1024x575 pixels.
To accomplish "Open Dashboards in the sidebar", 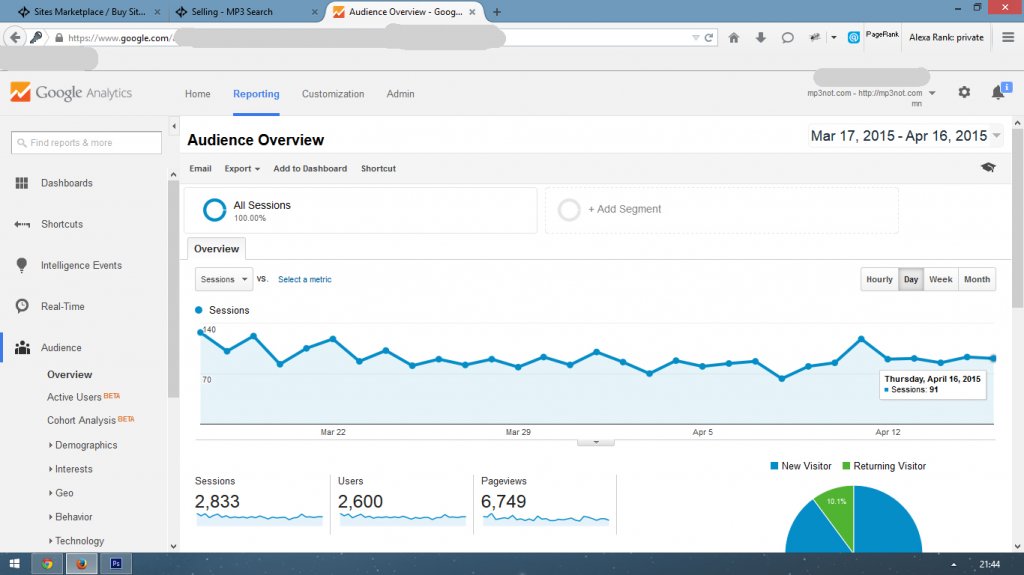I will pos(66,183).
